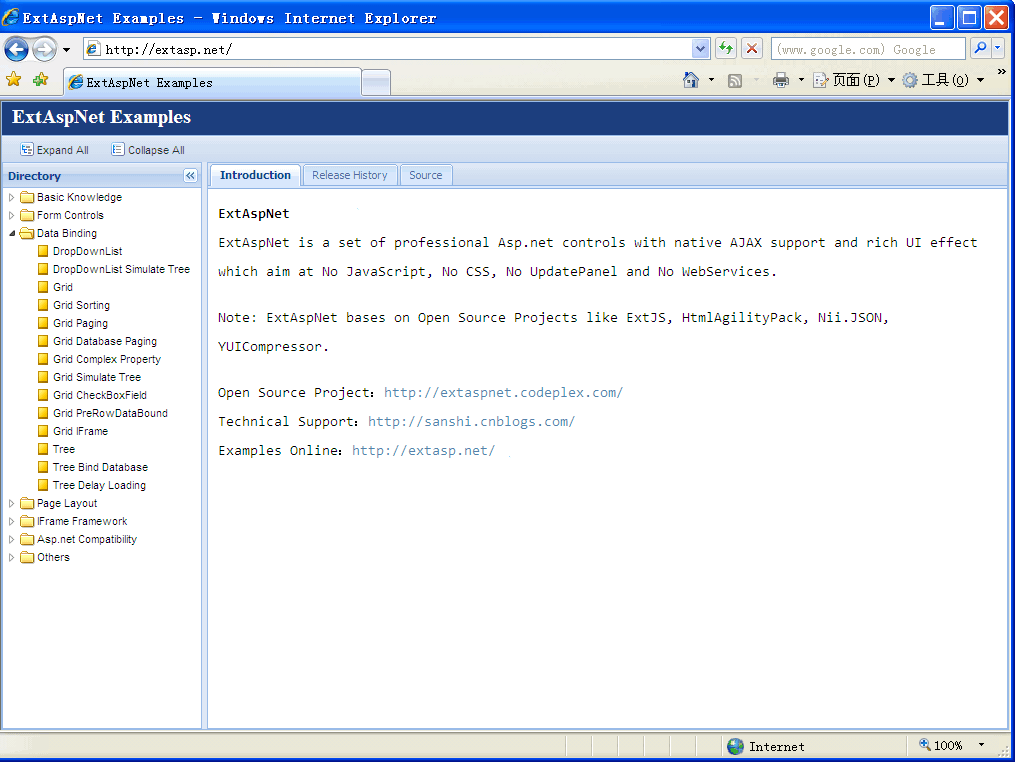The width and height of the screenshot is (1015, 762).
Task: Open the Grid Paging example
Action: [80, 323]
